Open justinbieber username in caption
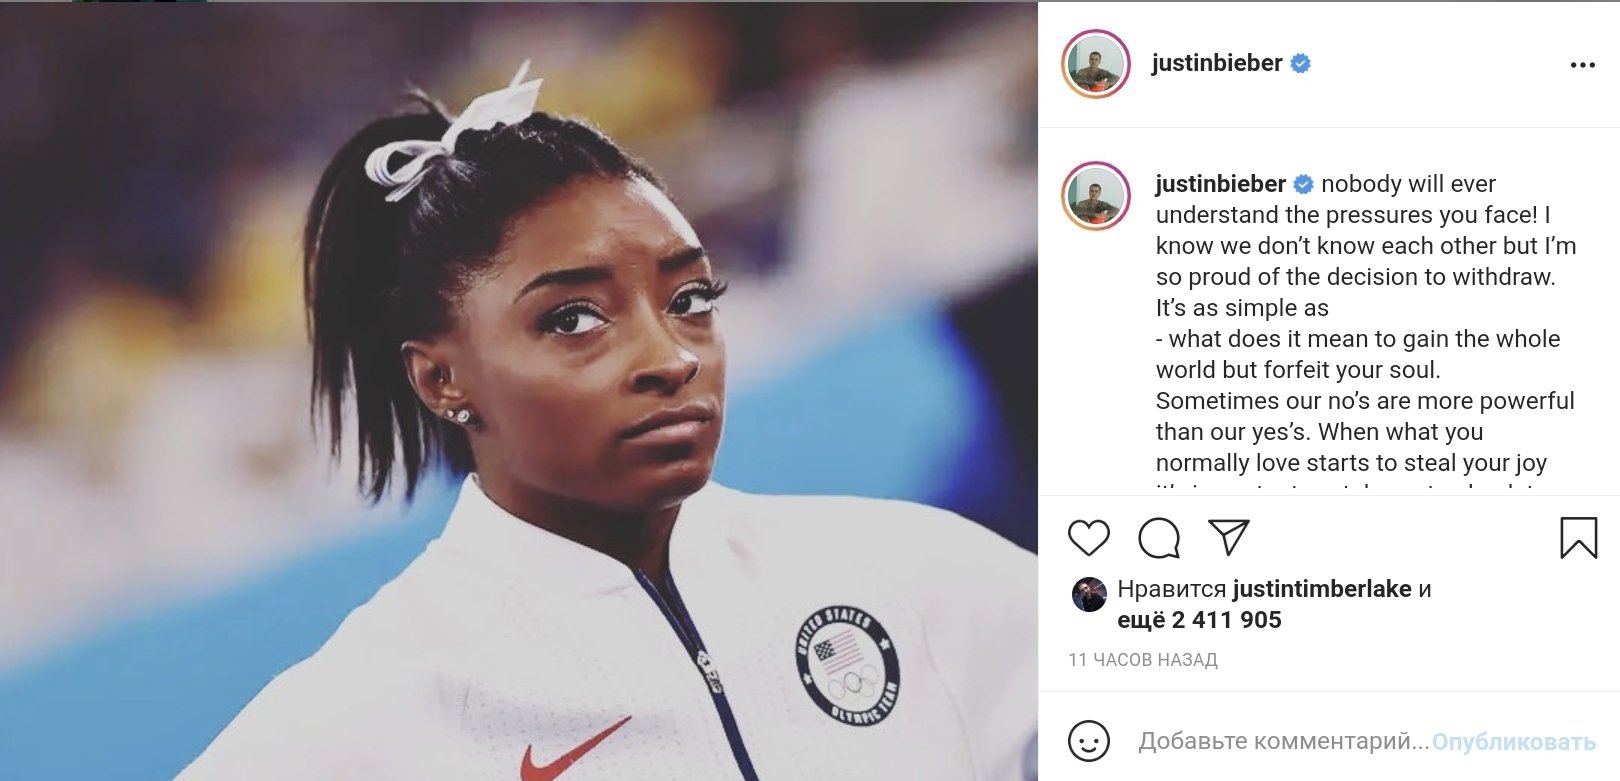The height and width of the screenshot is (781, 1620). tap(1221, 184)
